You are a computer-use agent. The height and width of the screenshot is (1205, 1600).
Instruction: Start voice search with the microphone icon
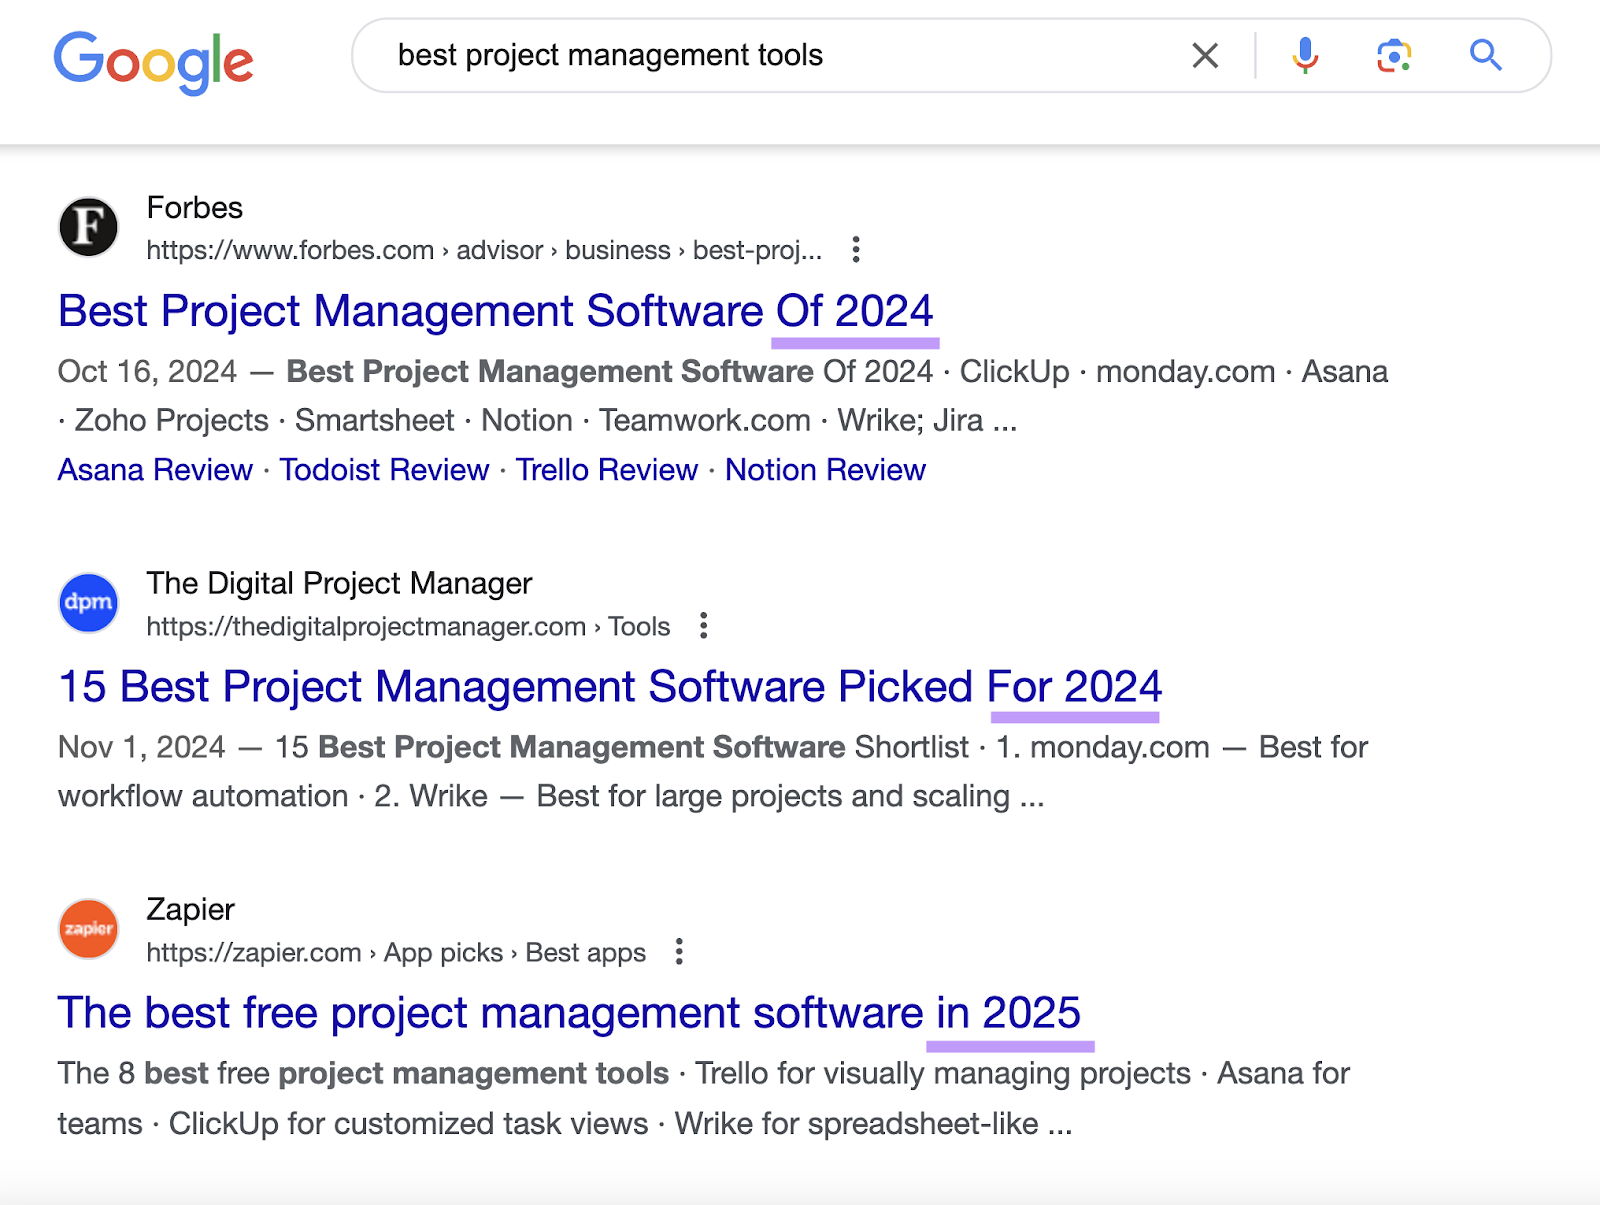1303,56
